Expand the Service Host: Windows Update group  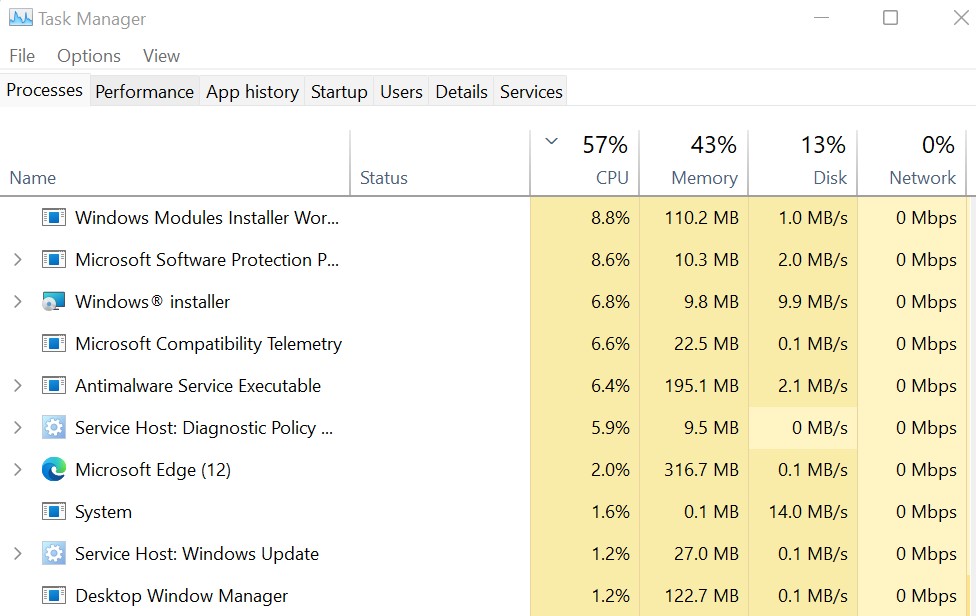(17, 554)
